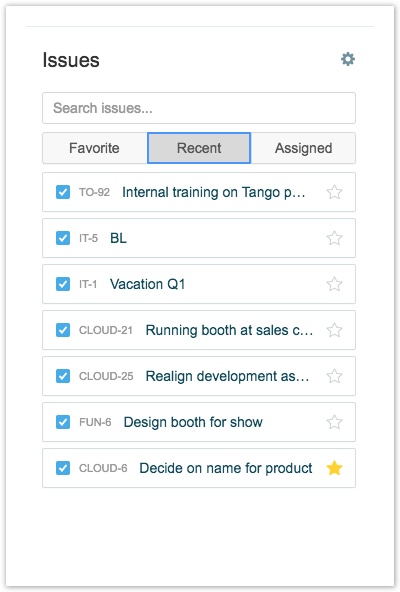The image size is (400, 592).
Task: Open issue Decide on name for product
Action: (x=226, y=468)
